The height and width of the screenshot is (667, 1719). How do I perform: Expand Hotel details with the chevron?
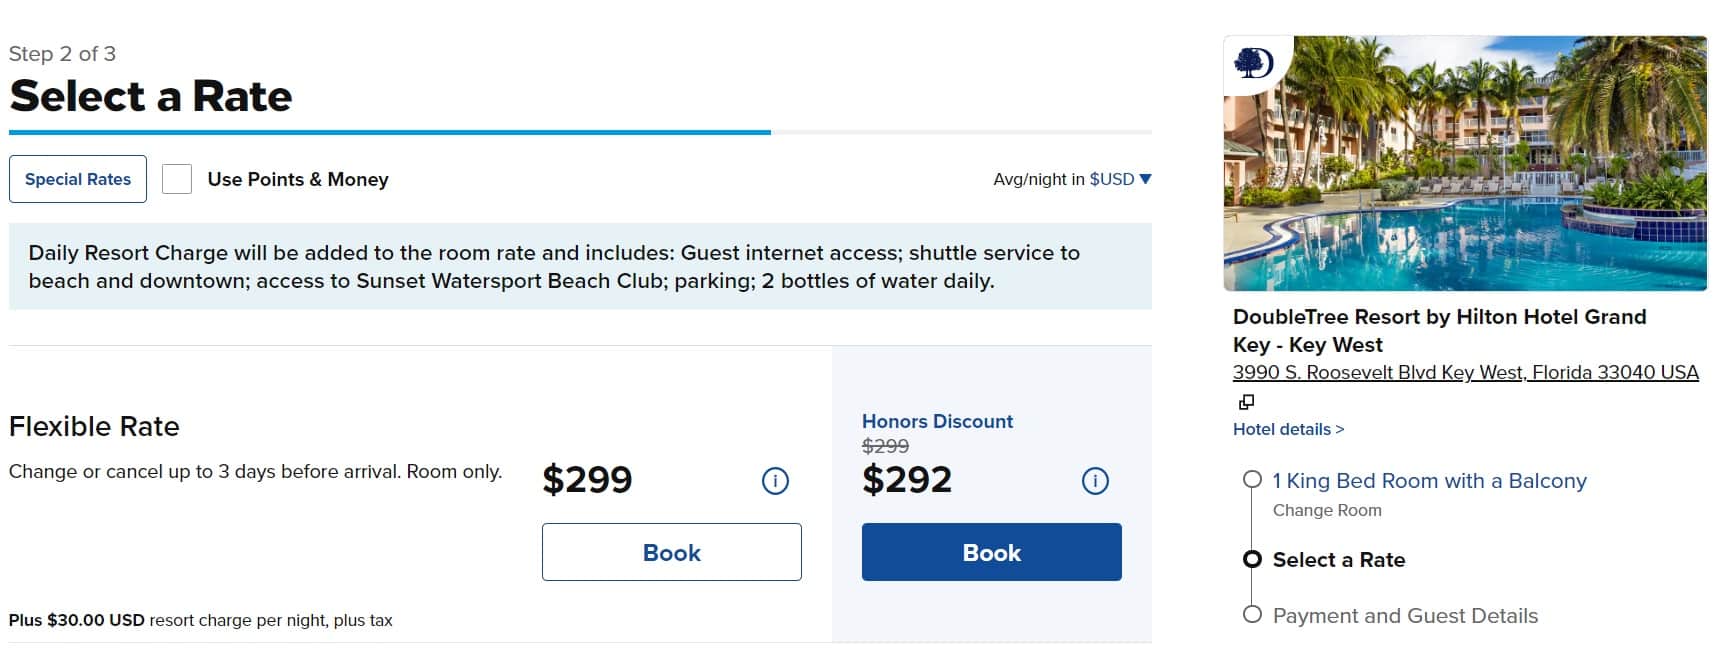coord(1340,429)
